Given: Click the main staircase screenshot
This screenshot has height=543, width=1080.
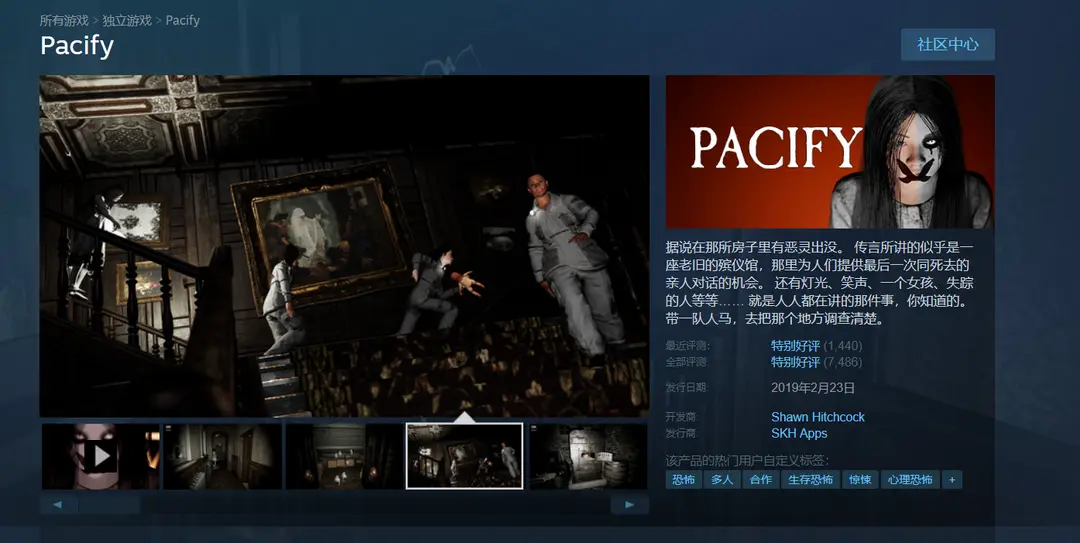Looking at the screenshot, I should pyautogui.click(x=344, y=246).
